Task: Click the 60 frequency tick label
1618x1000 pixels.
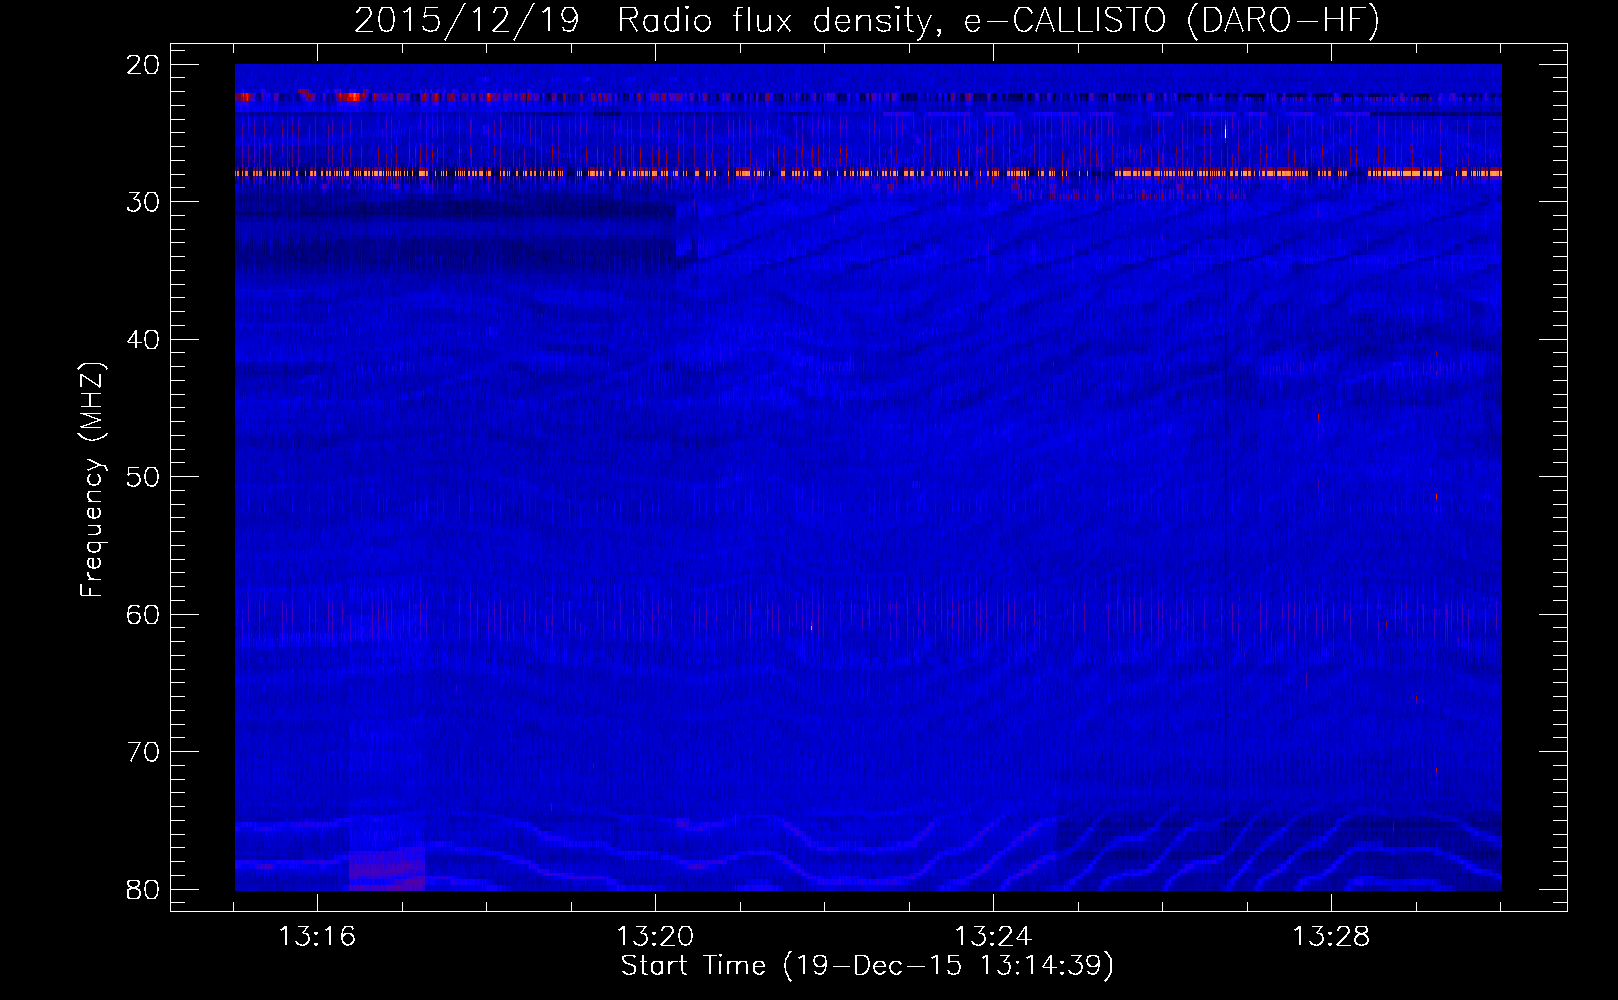Action: [x=144, y=614]
